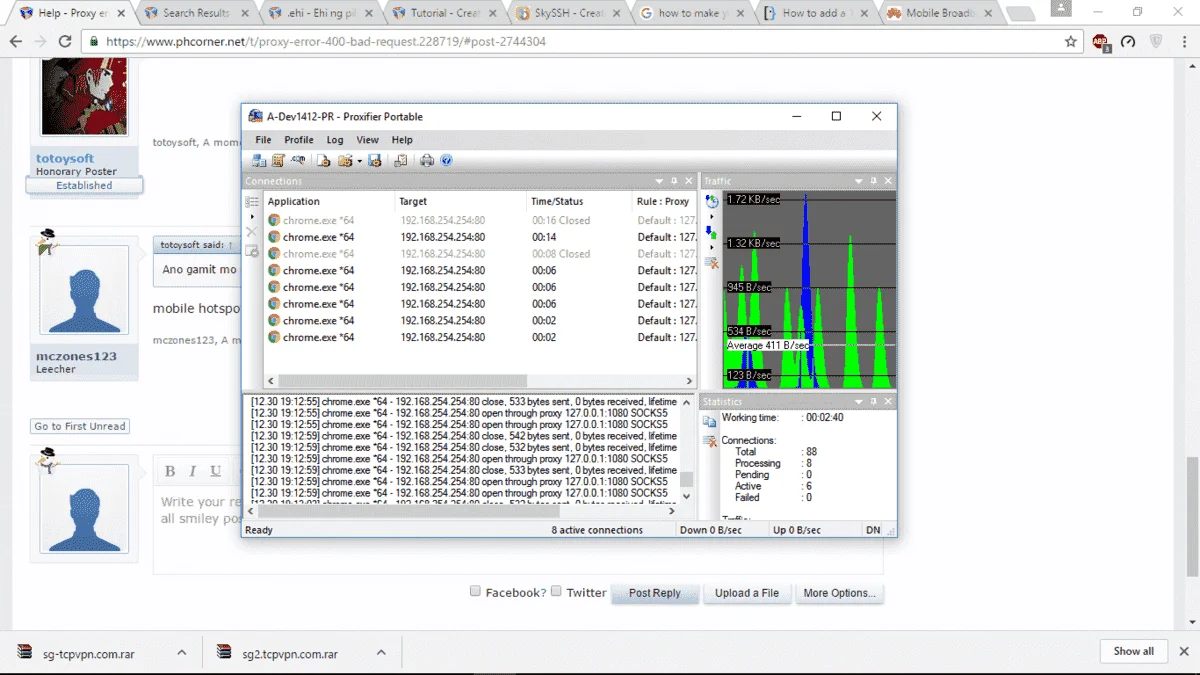Click the DN status bar indicator
The image size is (1200, 675).
(x=873, y=530)
